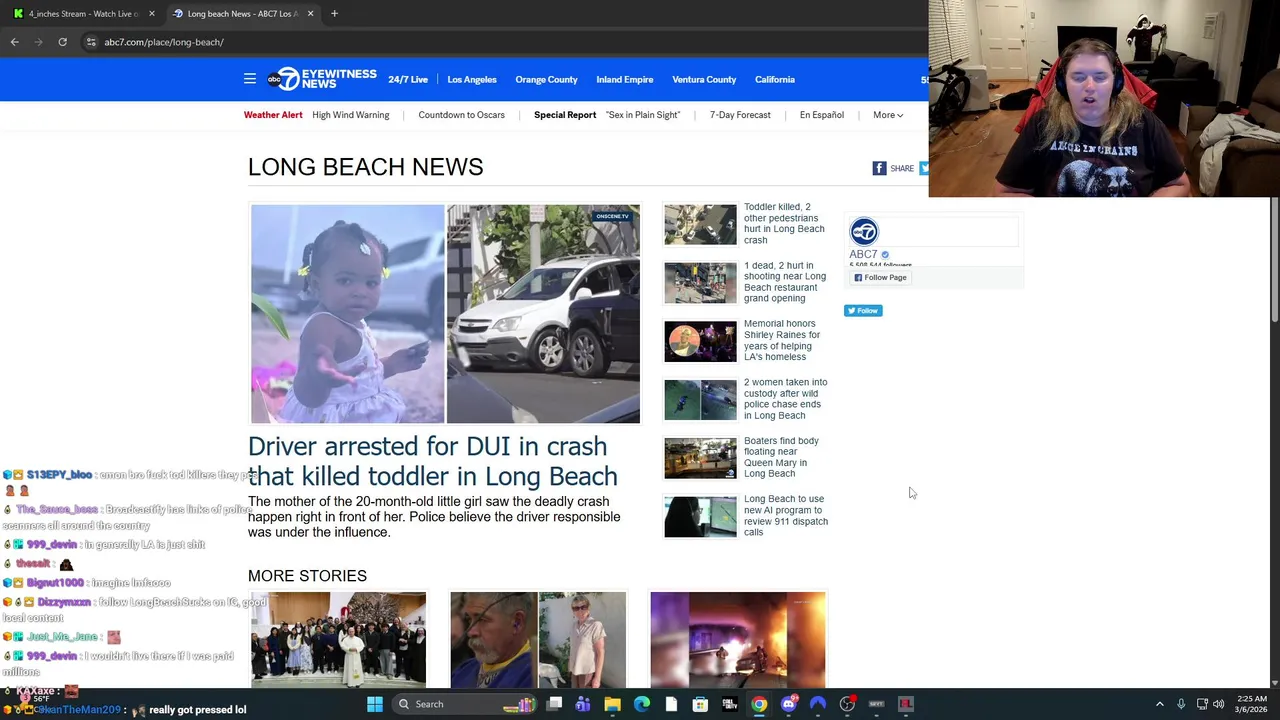Open the clock and date in taskbar
The image size is (1280, 720).
(x=1252, y=704)
